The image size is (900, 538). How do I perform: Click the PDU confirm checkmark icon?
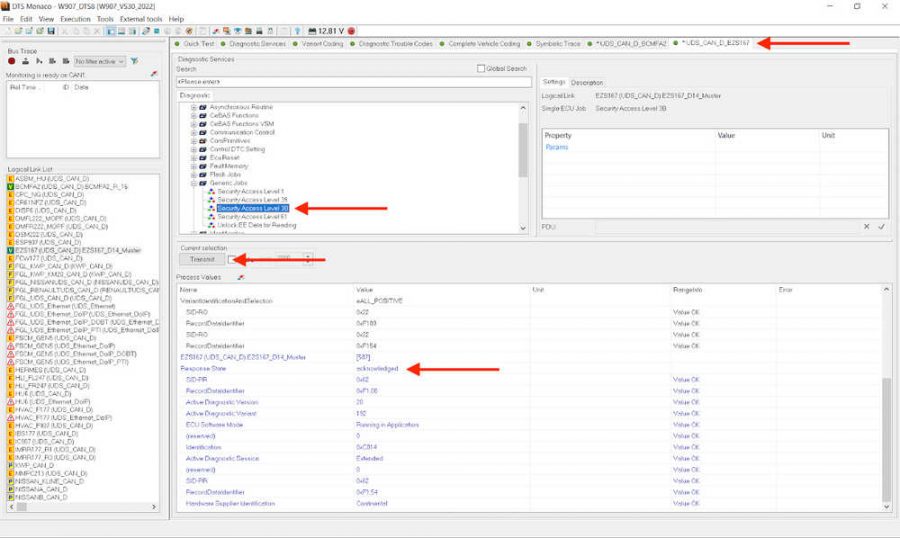[x=881, y=227]
